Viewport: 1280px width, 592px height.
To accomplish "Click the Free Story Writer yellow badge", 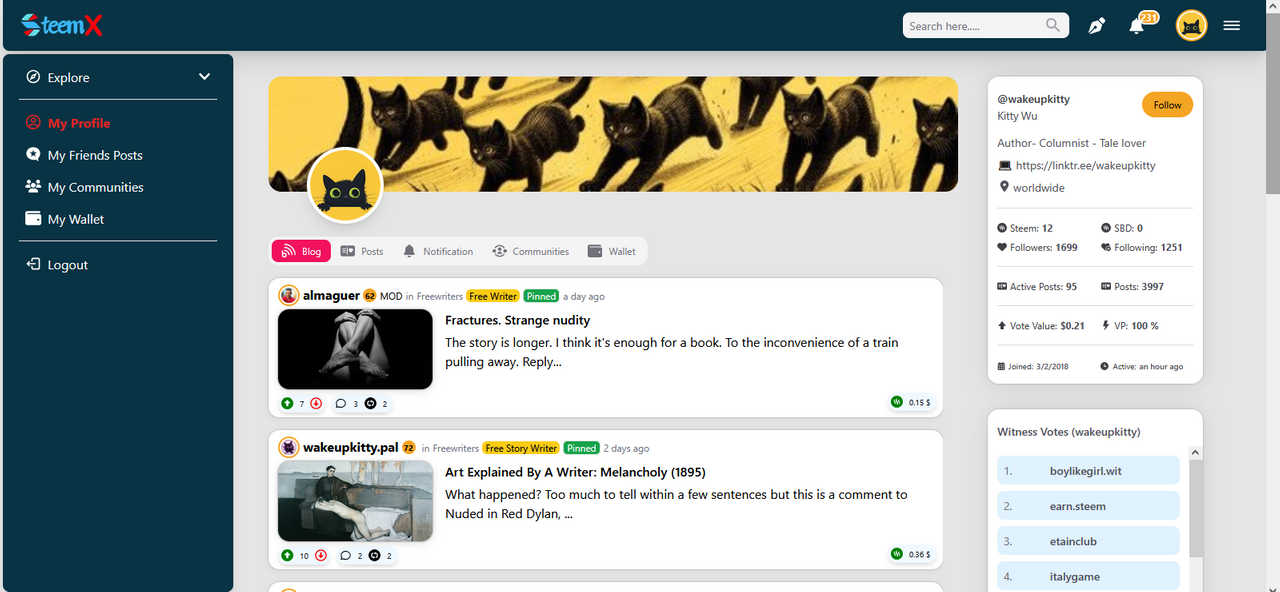I will (520, 448).
